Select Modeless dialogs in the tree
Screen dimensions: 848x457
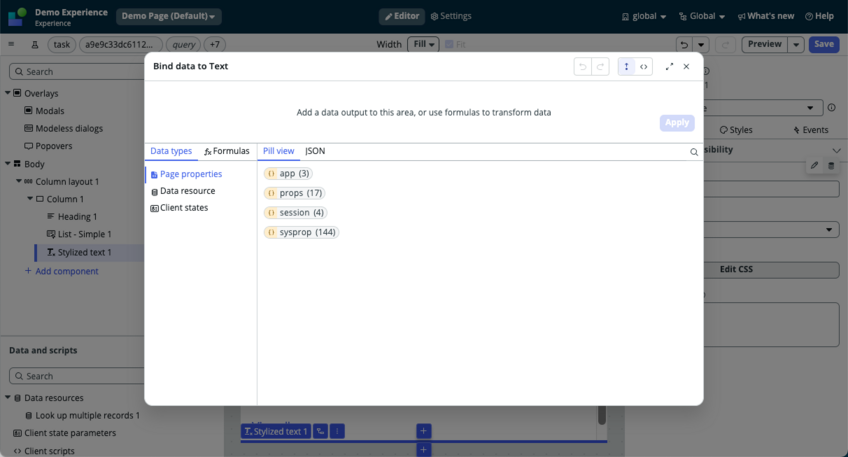(x=69, y=129)
